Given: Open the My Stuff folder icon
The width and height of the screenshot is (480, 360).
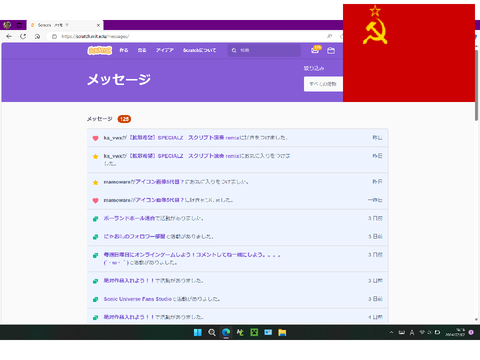Looking at the screenshot, I should tap(331, 50).
